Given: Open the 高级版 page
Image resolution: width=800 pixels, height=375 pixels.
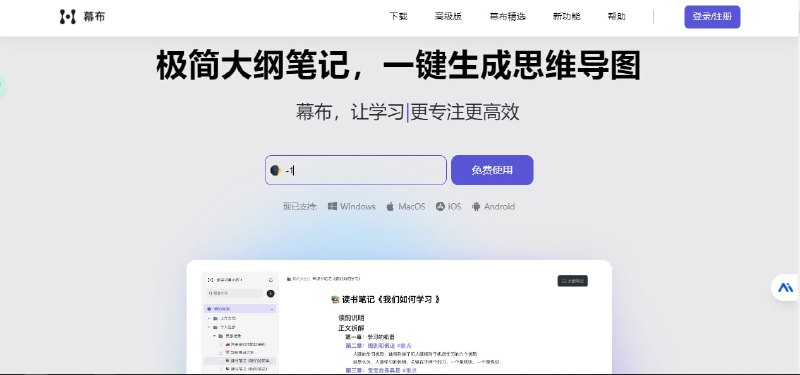Looking at the screenshot, I should coord(448,16).
